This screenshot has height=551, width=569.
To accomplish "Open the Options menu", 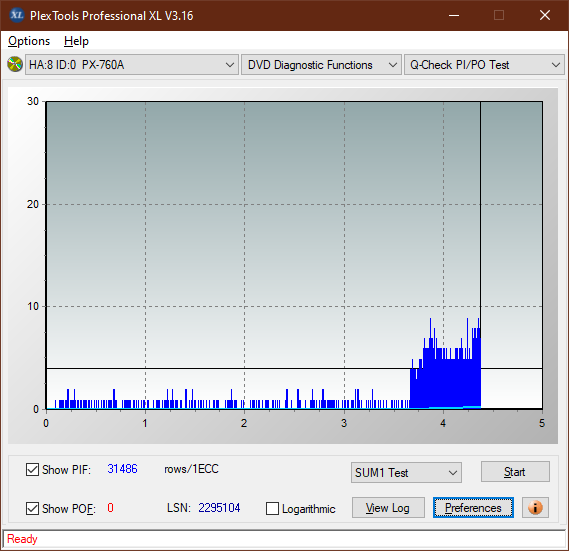I will (x=29, y=41).
